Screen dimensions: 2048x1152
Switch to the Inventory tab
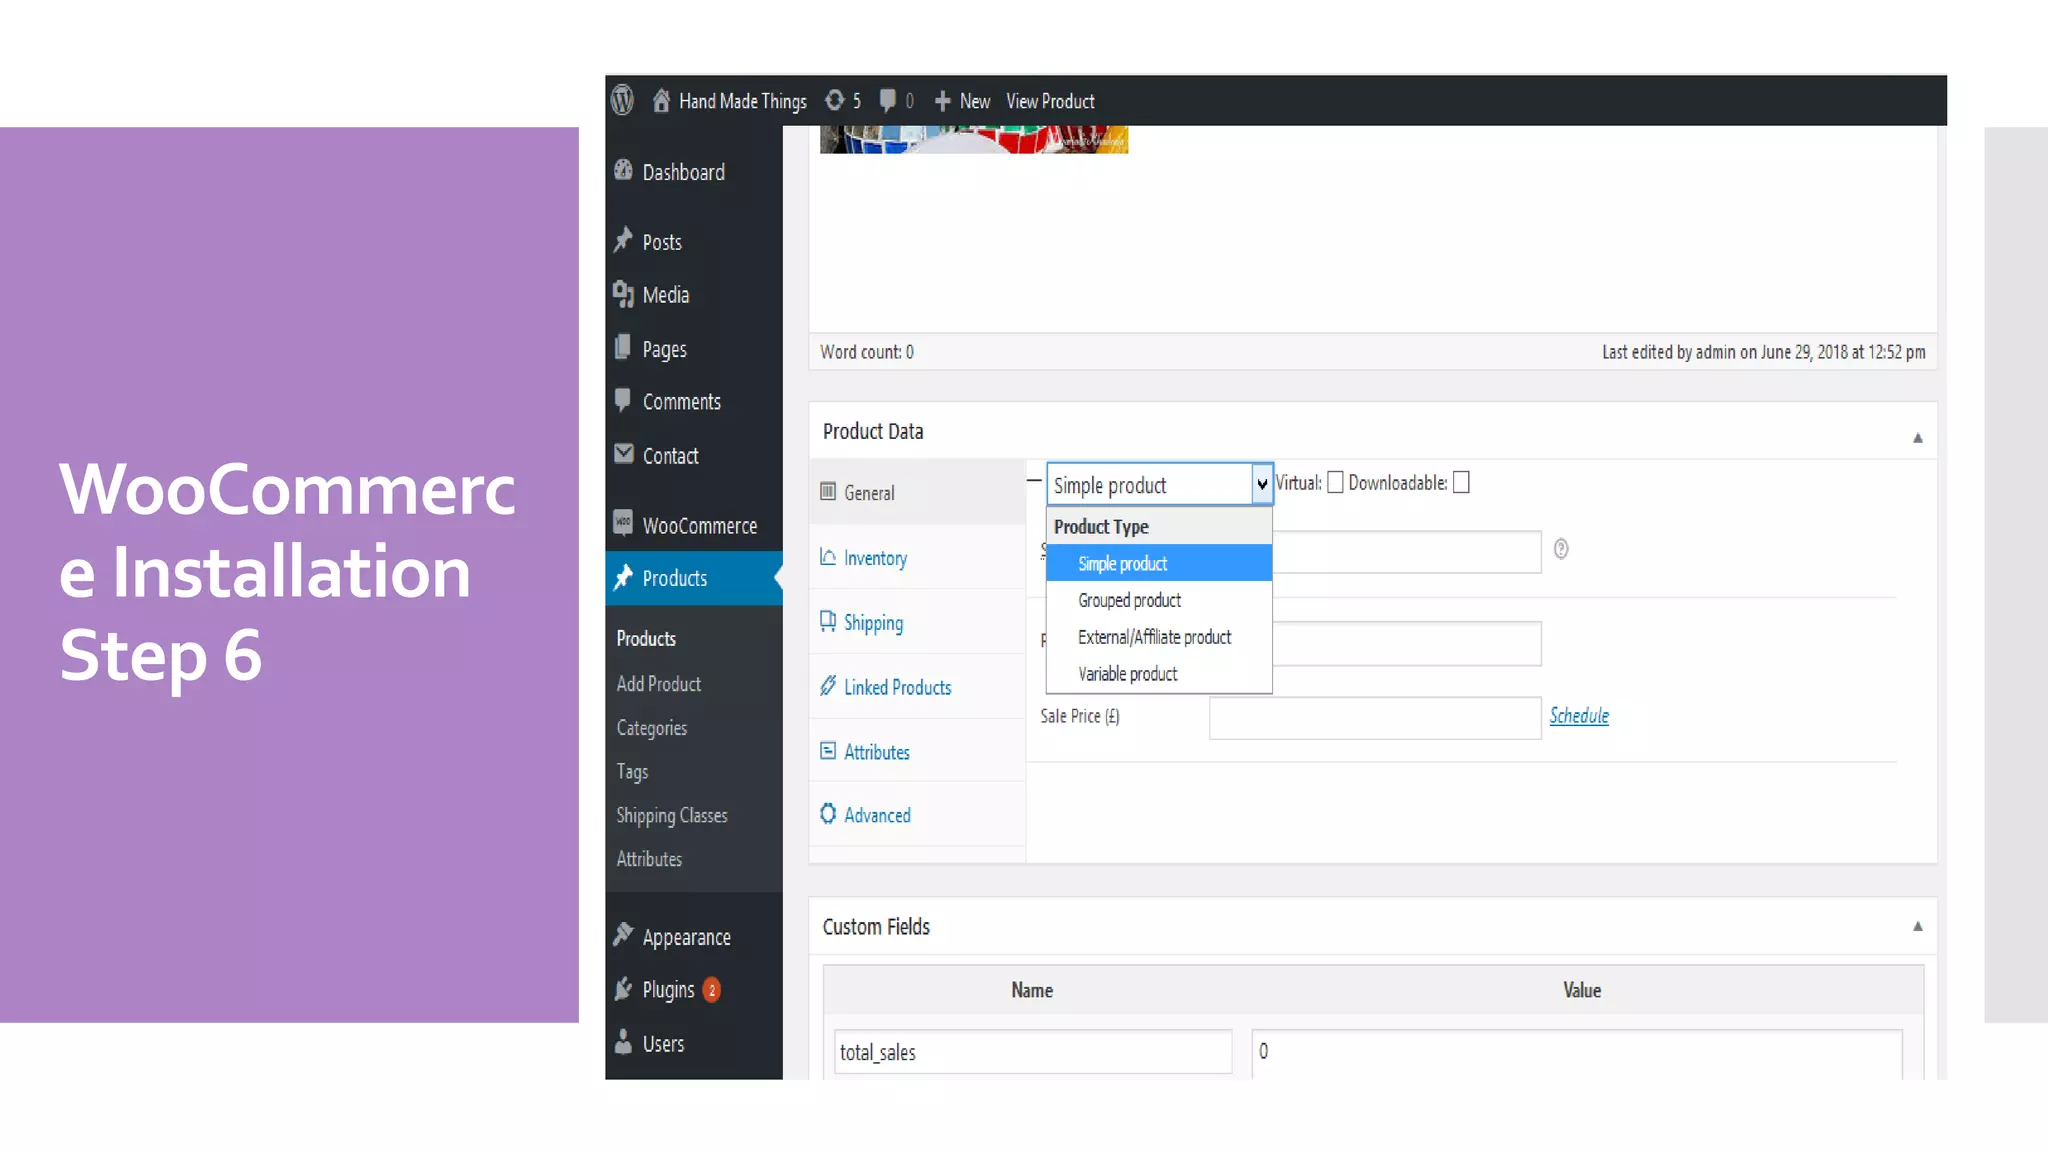tap(875, 558)
